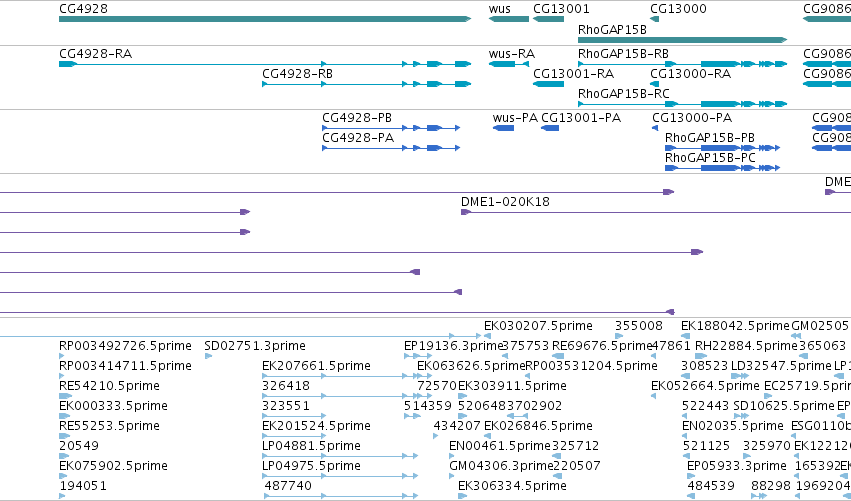Open EST RE69676.5prime

pos(602,346)
